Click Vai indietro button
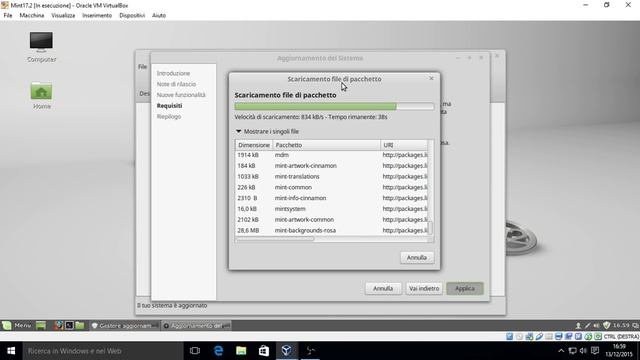The image size is (640, 360). click(424, 289)
